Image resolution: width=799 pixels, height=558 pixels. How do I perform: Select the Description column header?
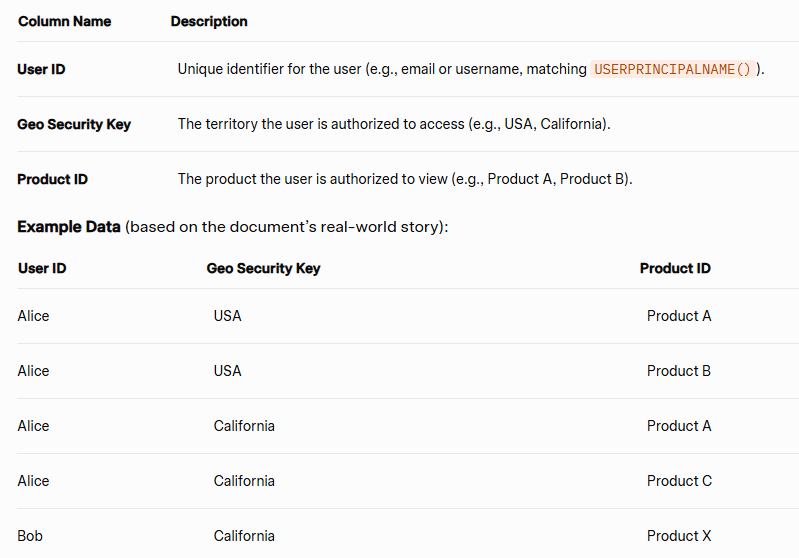[209, 21]
